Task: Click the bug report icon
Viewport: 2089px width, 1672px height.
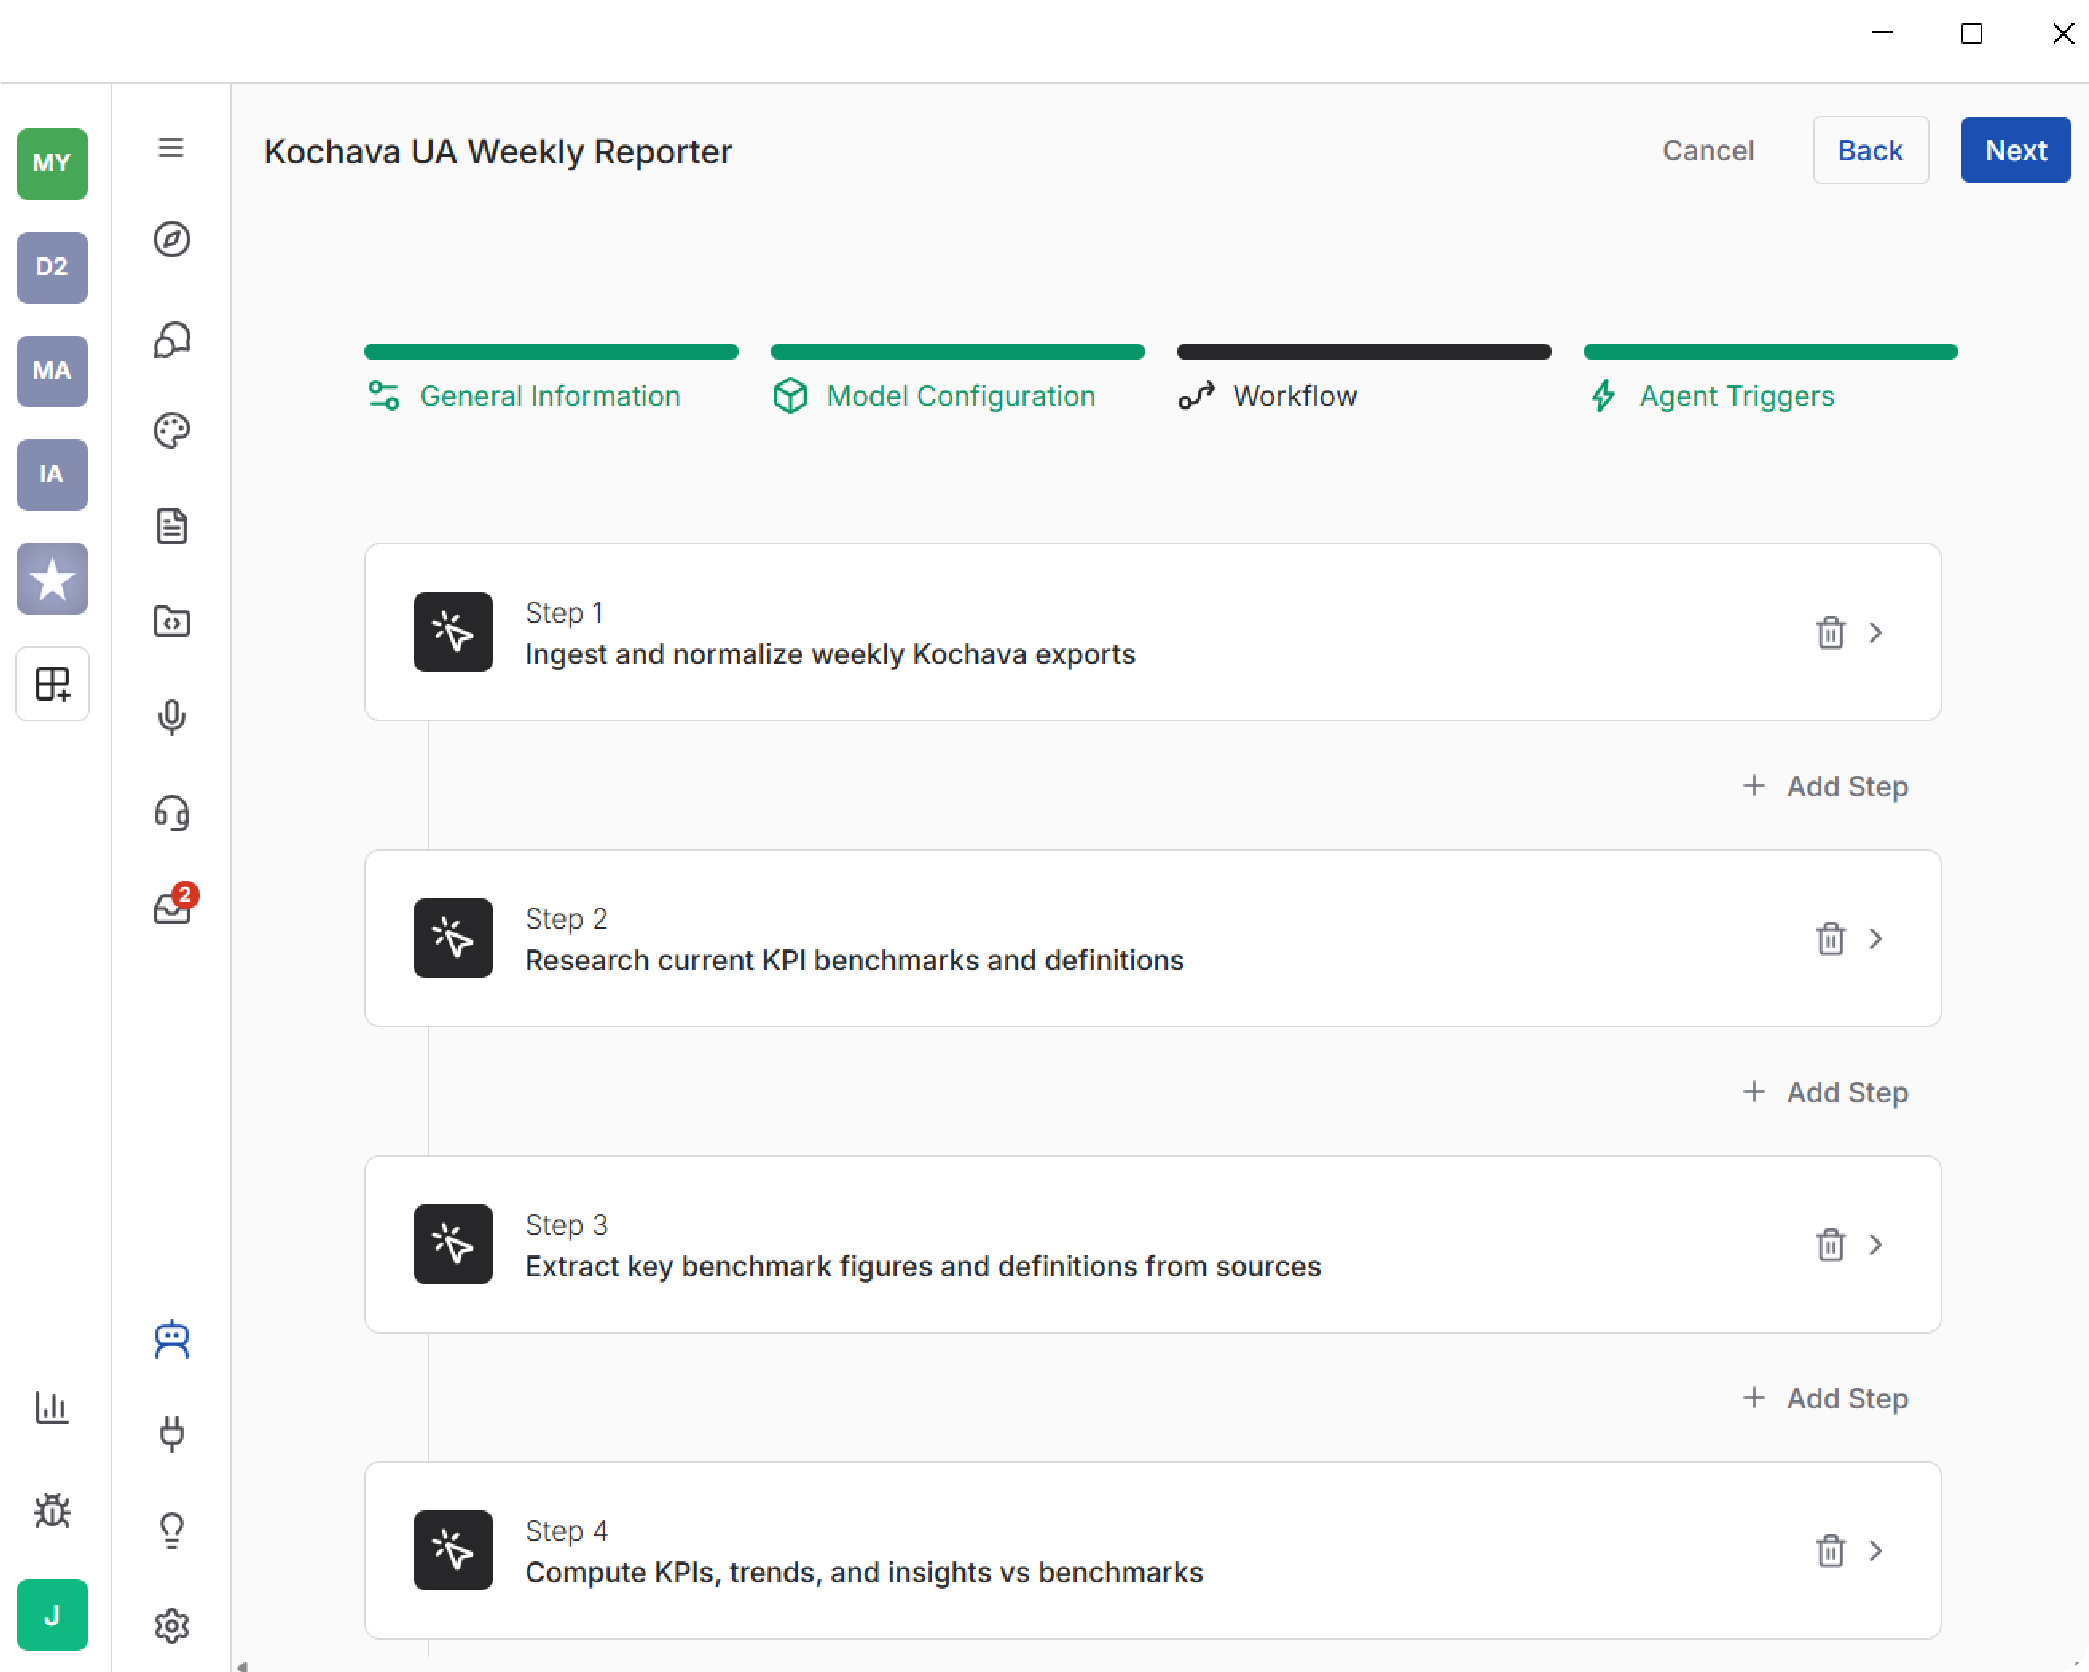Action: pos(52,1510)
